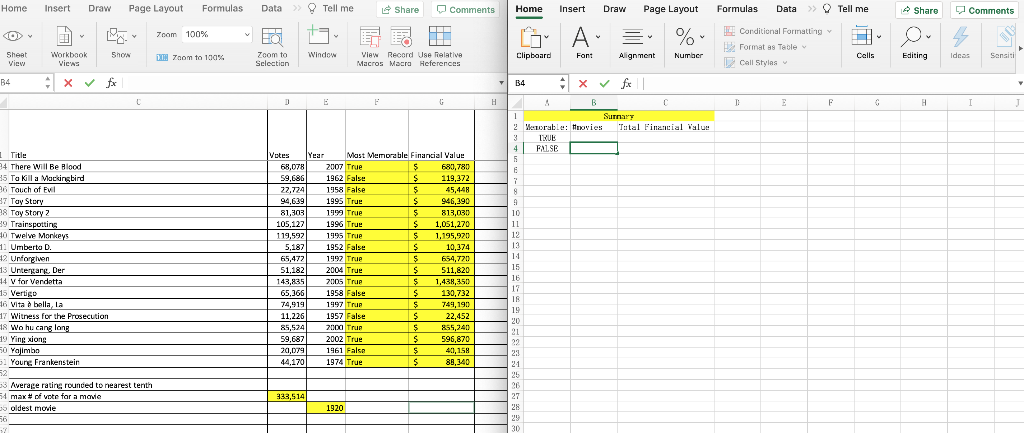Cancel formula entry in left window
The width and height of the screenshot is (1024, 433).
[x=69, y=83]
